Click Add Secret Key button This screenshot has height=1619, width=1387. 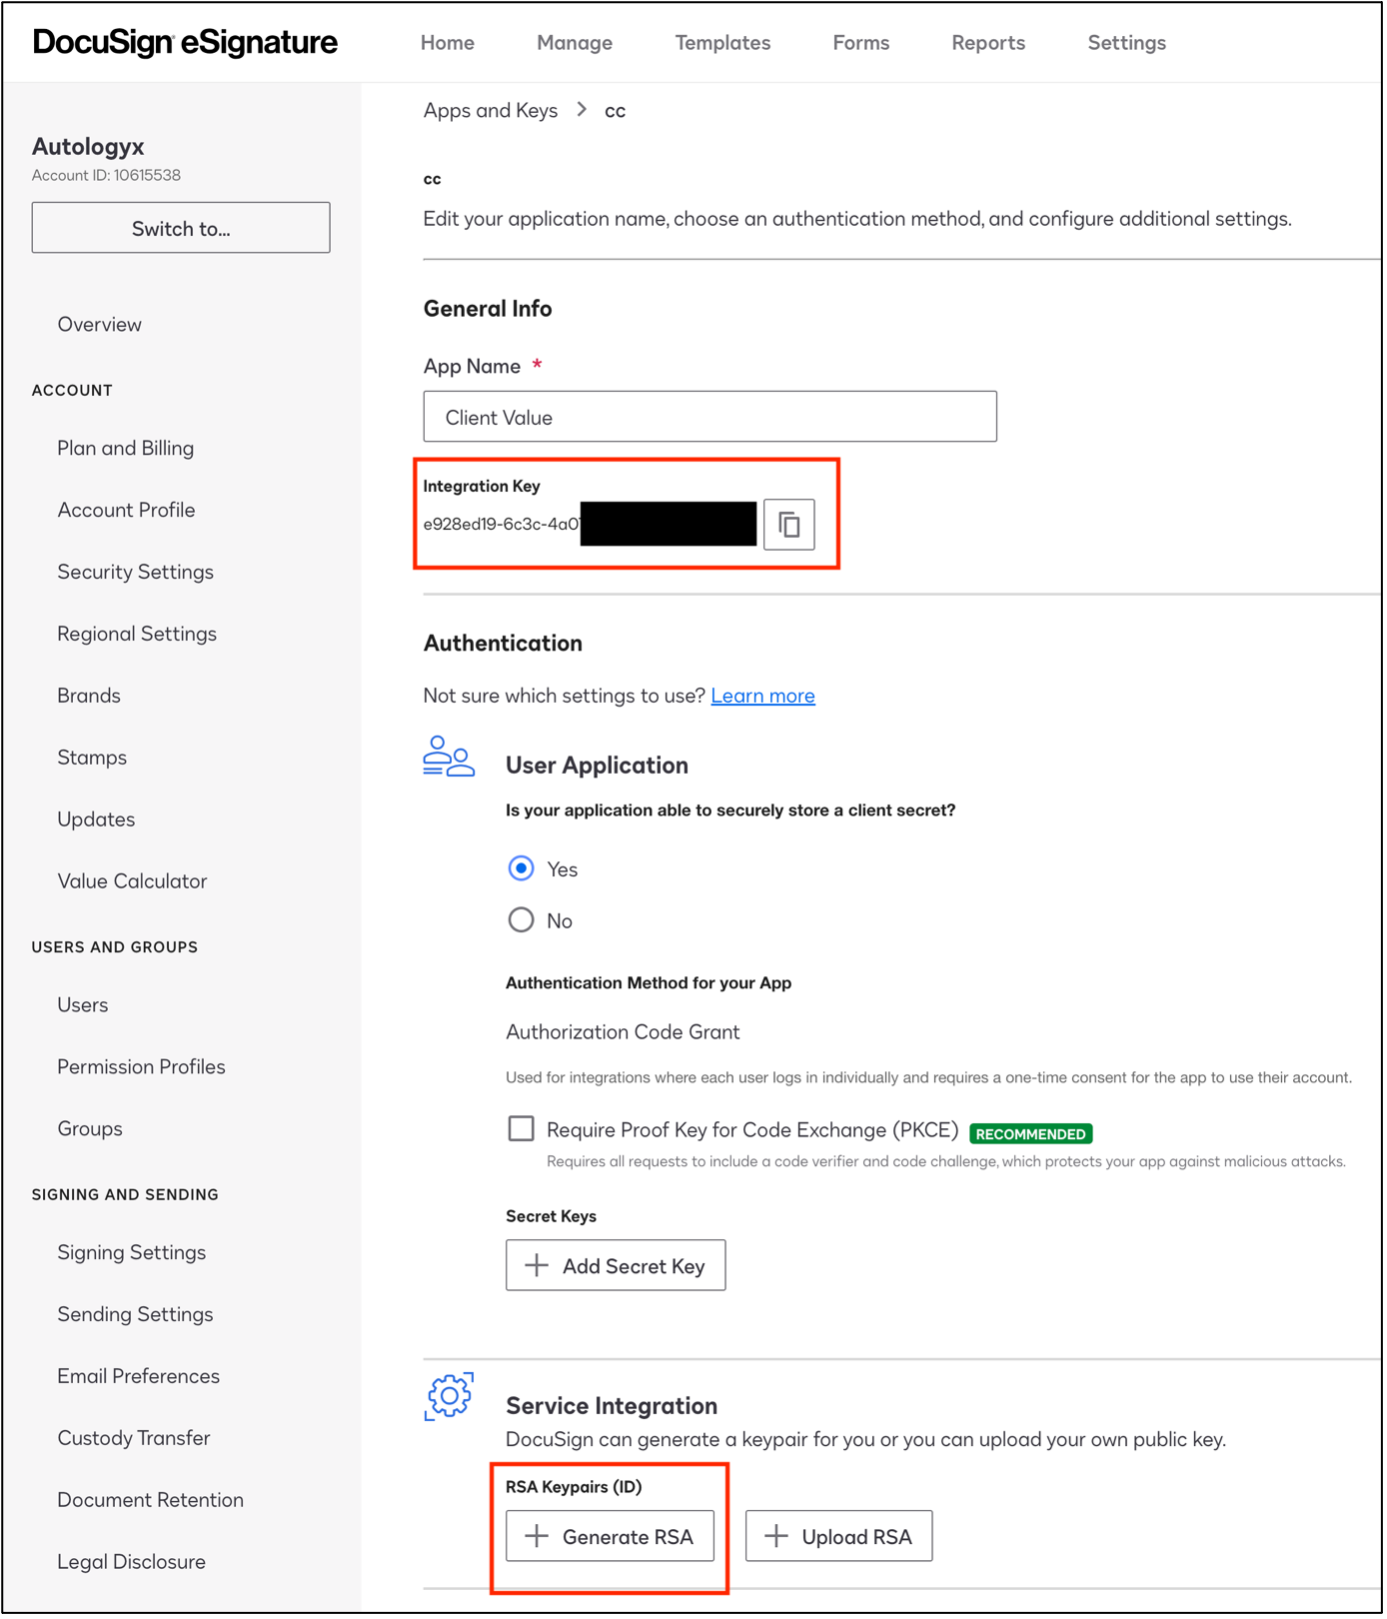[x=617, y=1268]
